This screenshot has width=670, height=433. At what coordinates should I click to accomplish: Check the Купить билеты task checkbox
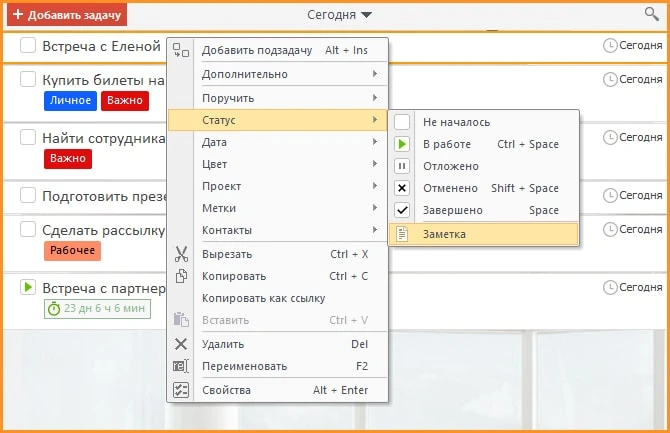[28, 80]
